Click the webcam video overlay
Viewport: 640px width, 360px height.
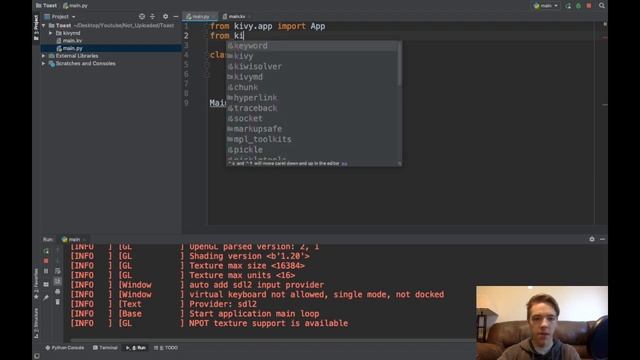[542, 323]
